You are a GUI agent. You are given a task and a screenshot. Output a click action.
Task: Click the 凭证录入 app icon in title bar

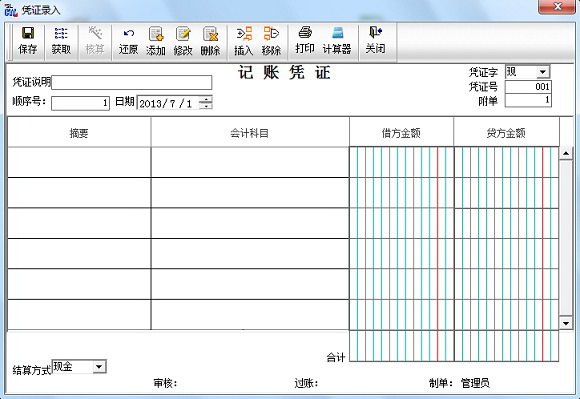pyautogui.click(x=11, y=10)
